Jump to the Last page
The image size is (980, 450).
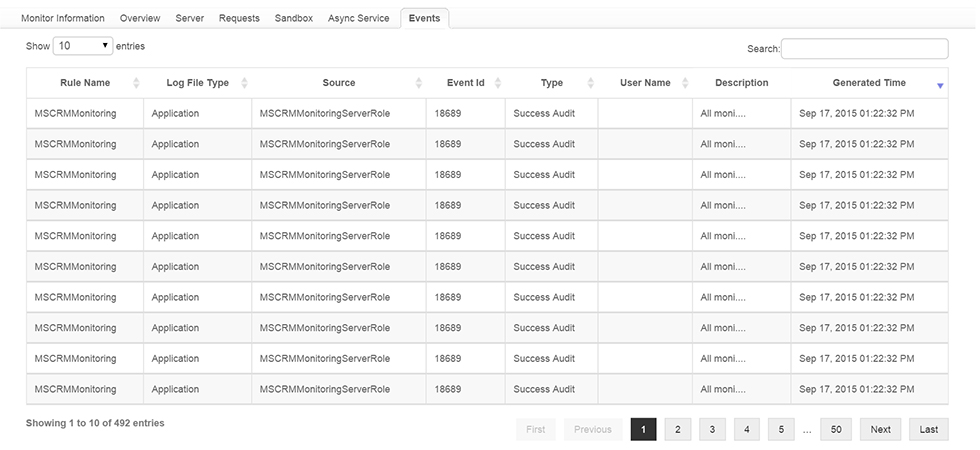click(x=928, y=429)
